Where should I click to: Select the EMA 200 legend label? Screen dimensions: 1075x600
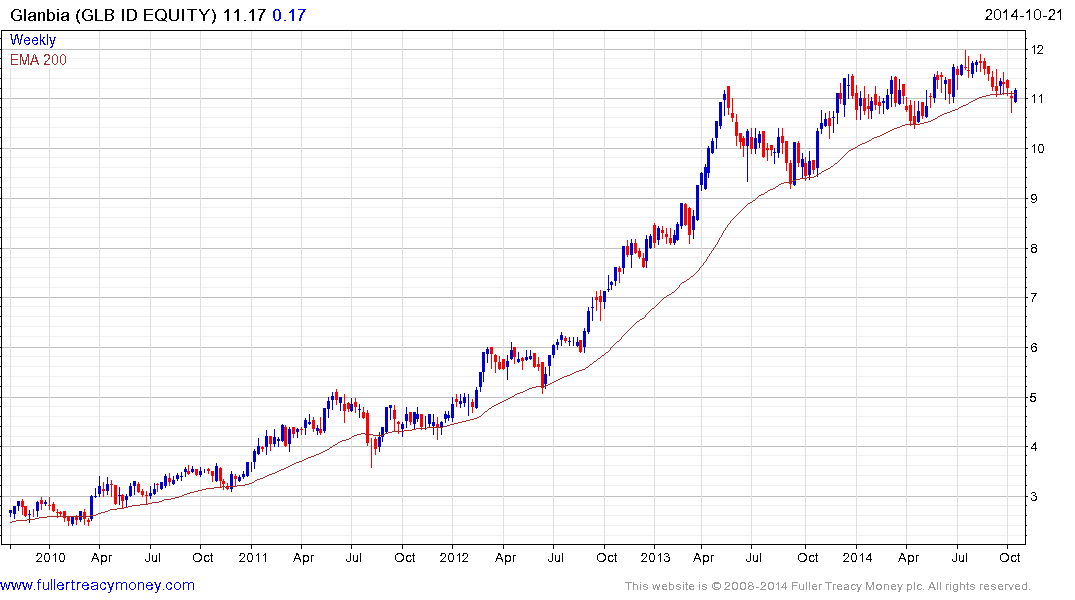click(x=38, y=60)
